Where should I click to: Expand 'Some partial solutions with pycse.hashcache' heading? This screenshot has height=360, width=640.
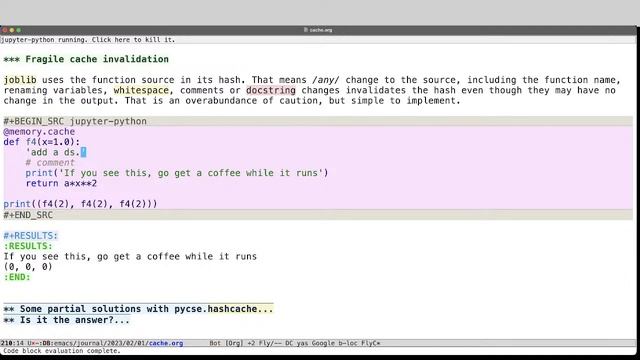[x=138, y=309]
